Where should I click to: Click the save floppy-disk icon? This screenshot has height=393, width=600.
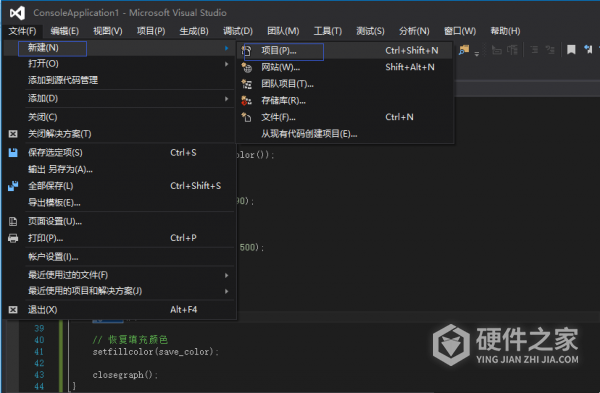(x=13, y=153)
